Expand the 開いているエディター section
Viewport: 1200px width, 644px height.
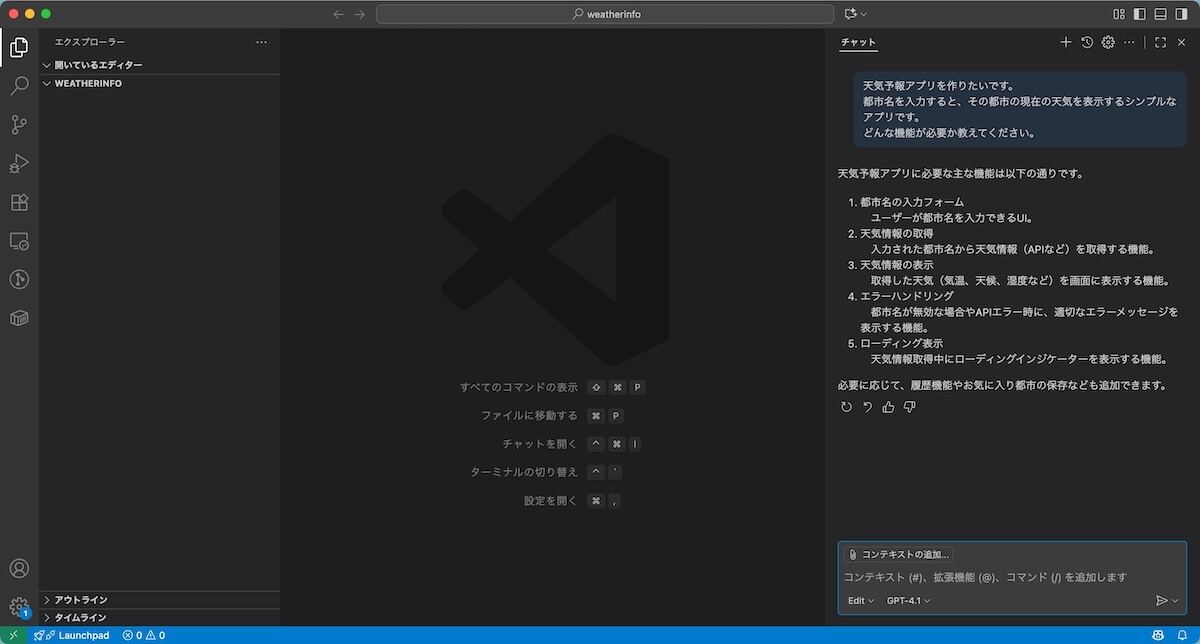(160, 65)
